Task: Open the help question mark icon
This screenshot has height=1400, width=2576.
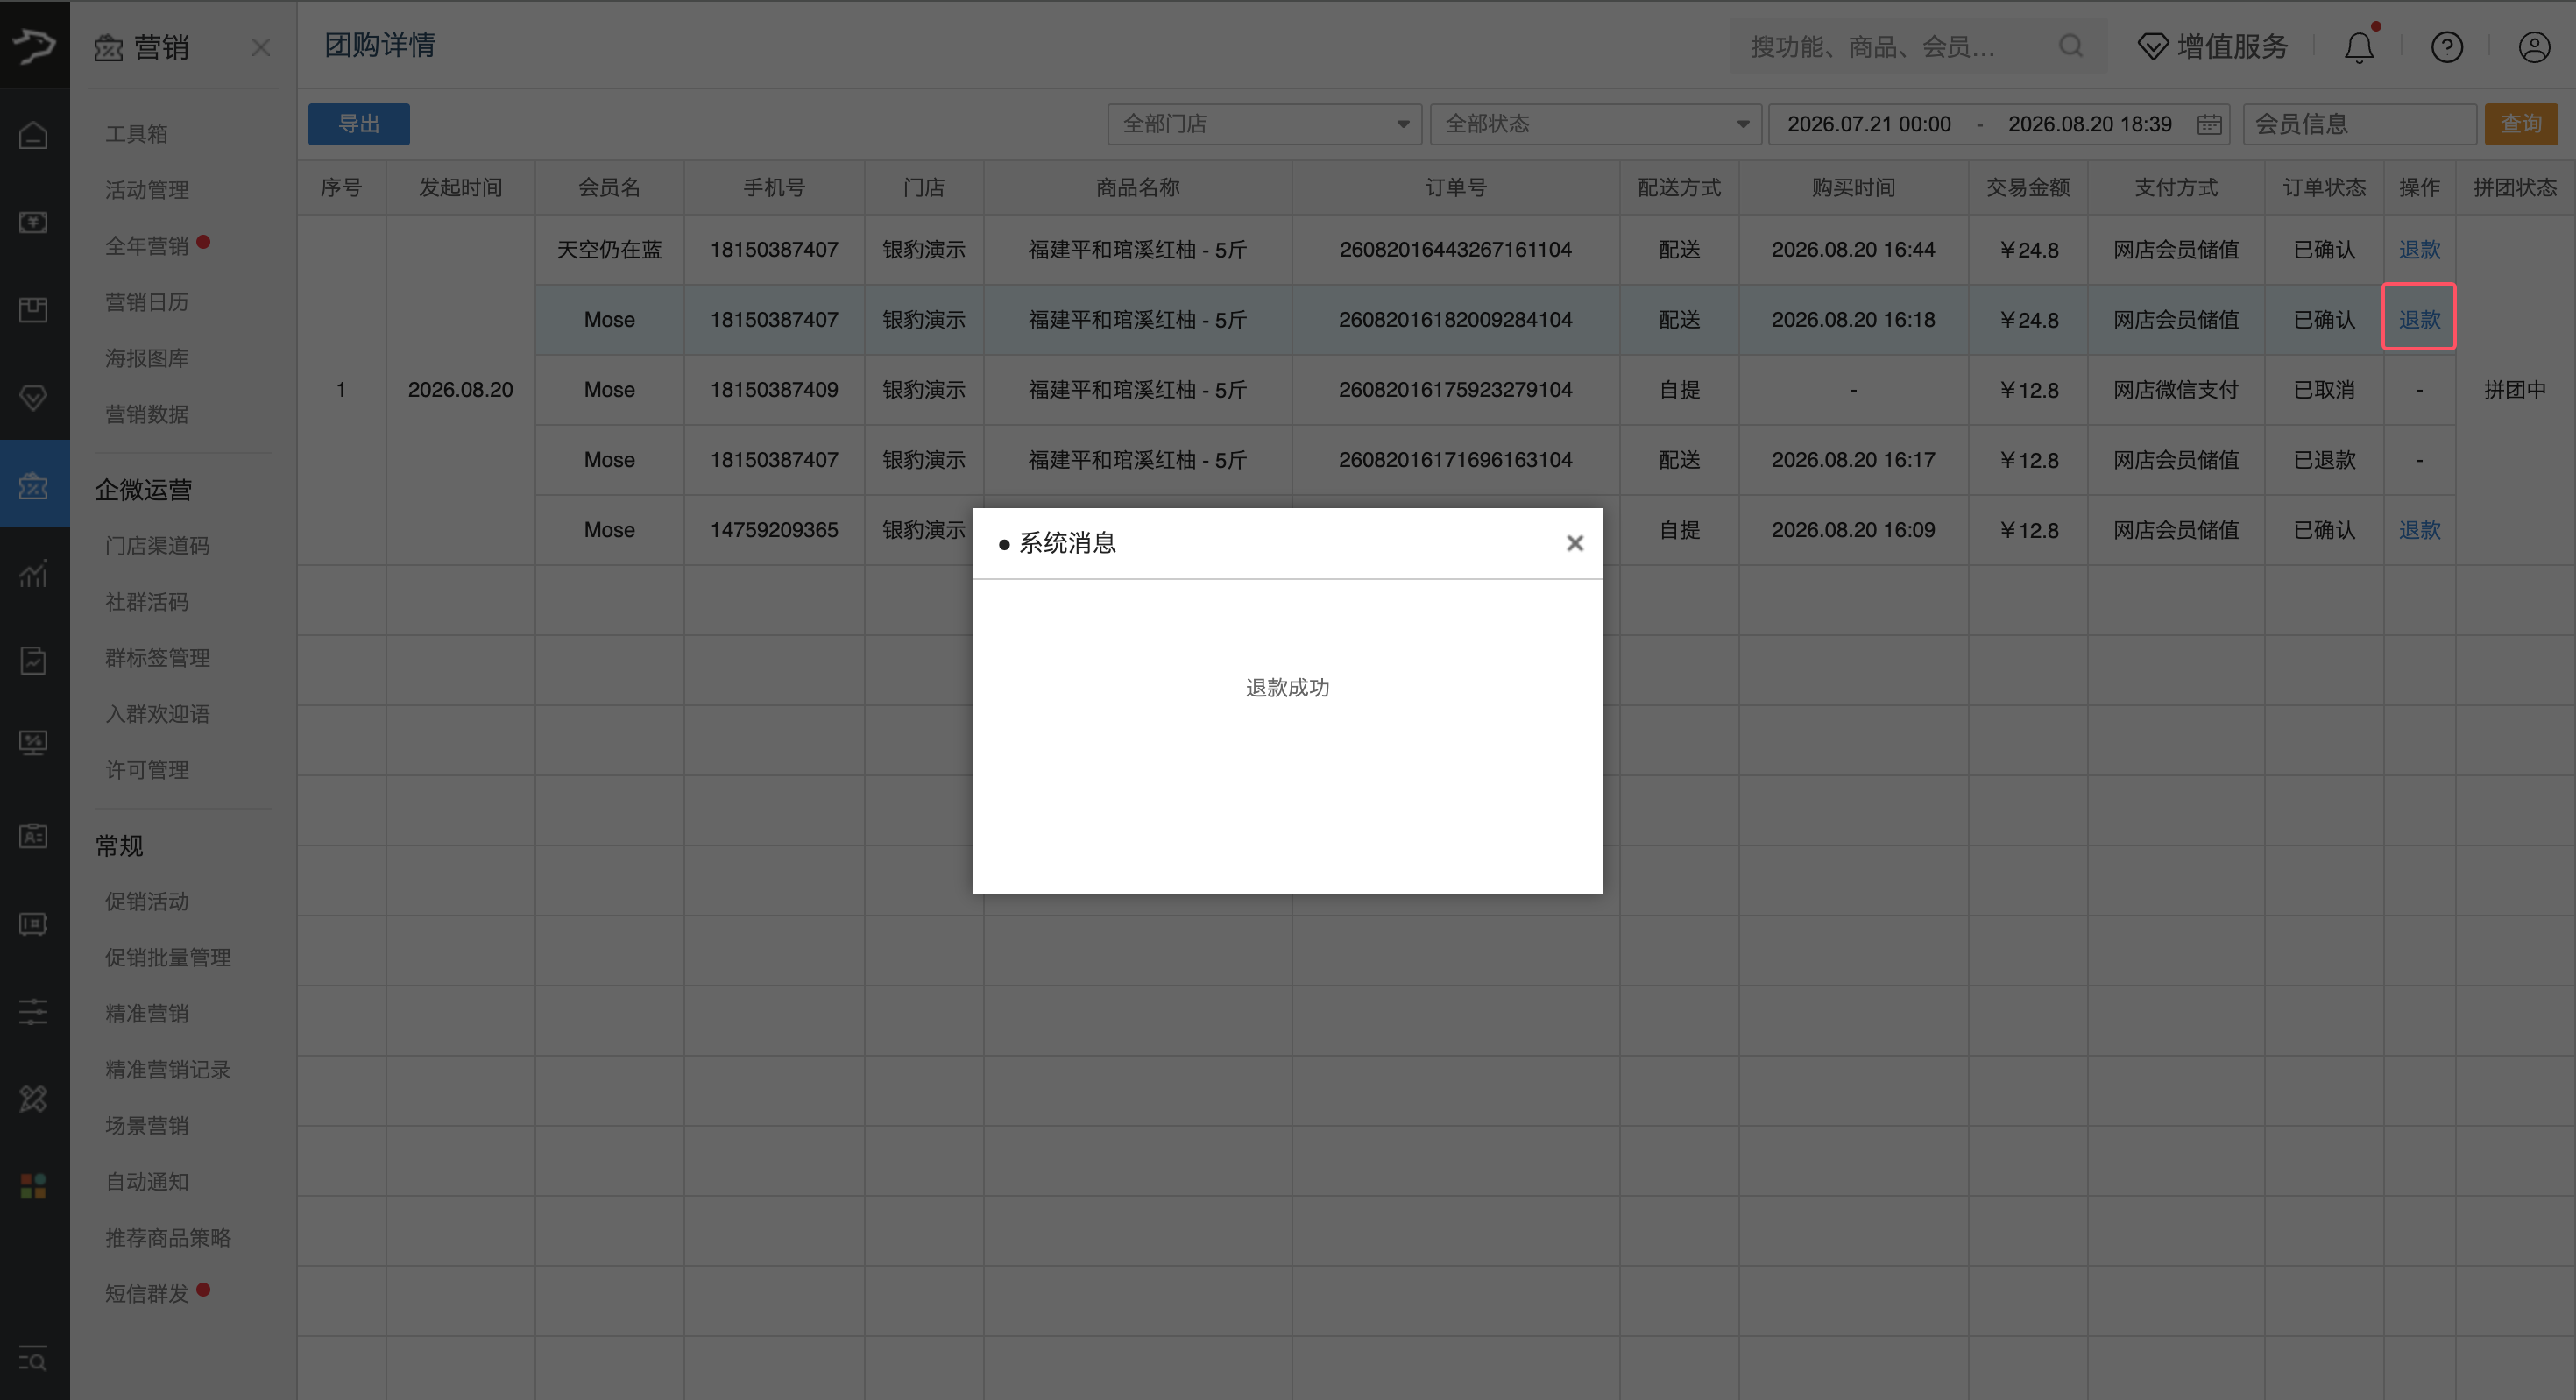Action: click(x=2447, y=47)
